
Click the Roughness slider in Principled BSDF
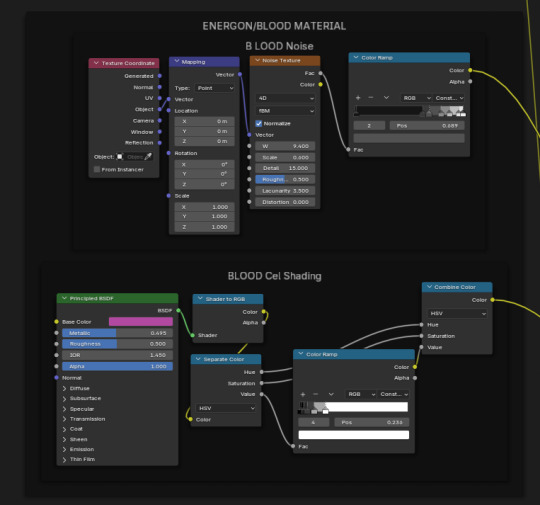pyautogui.click(x=117, y=344)
